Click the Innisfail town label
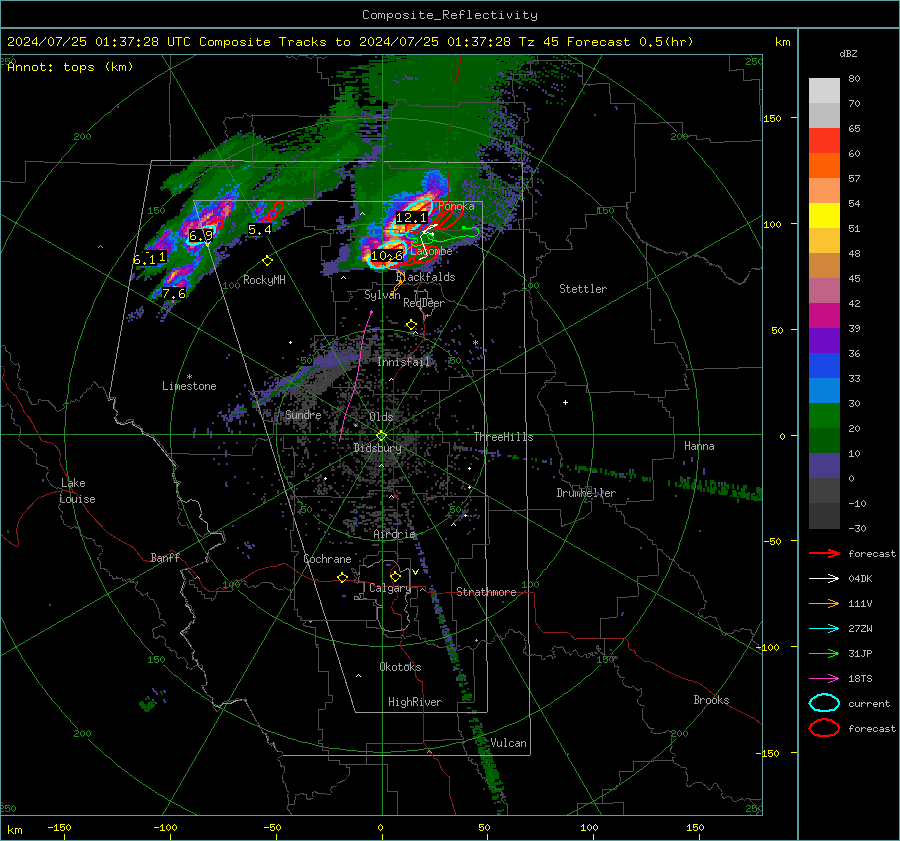 tap(403, 362)
